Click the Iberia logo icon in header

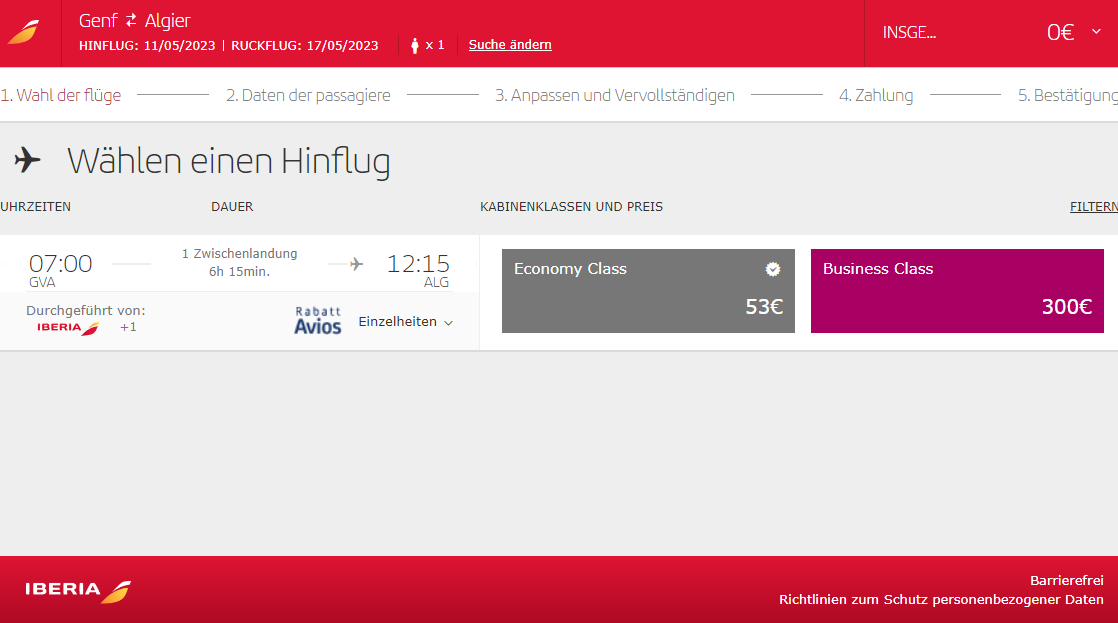[x=24, y=33]
